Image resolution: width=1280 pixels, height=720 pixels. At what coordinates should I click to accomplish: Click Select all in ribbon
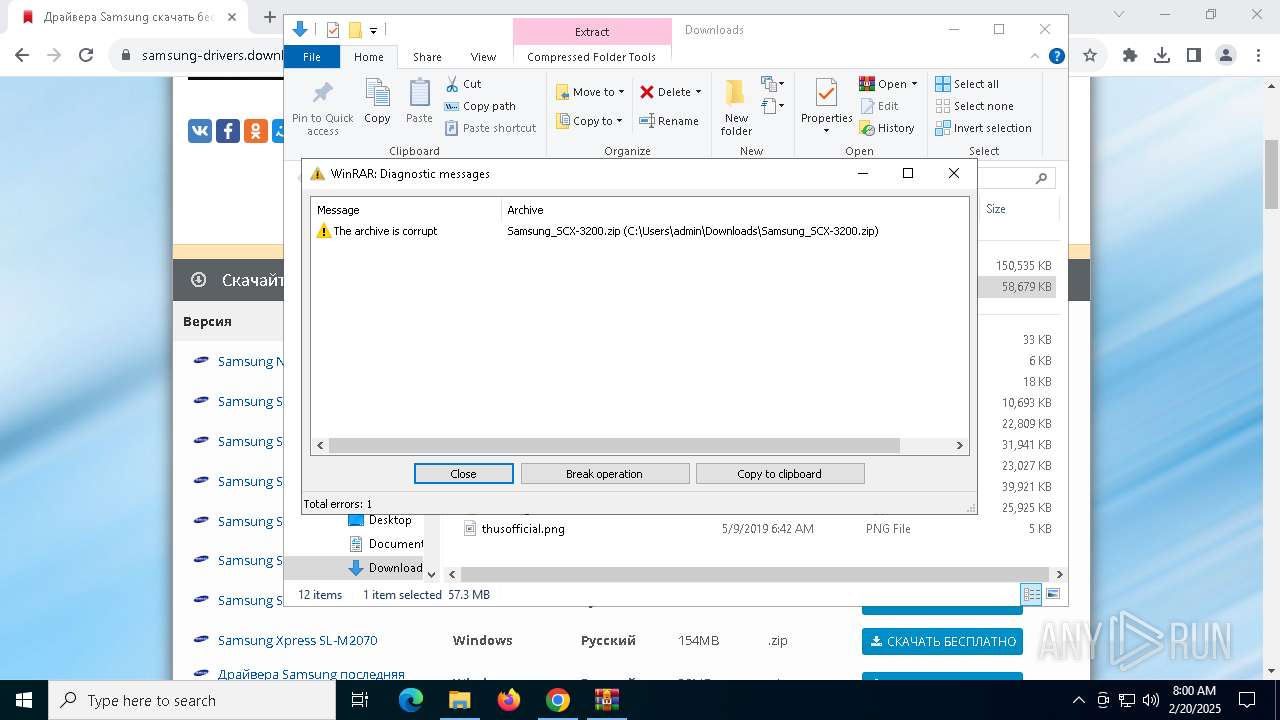point(967,84)
